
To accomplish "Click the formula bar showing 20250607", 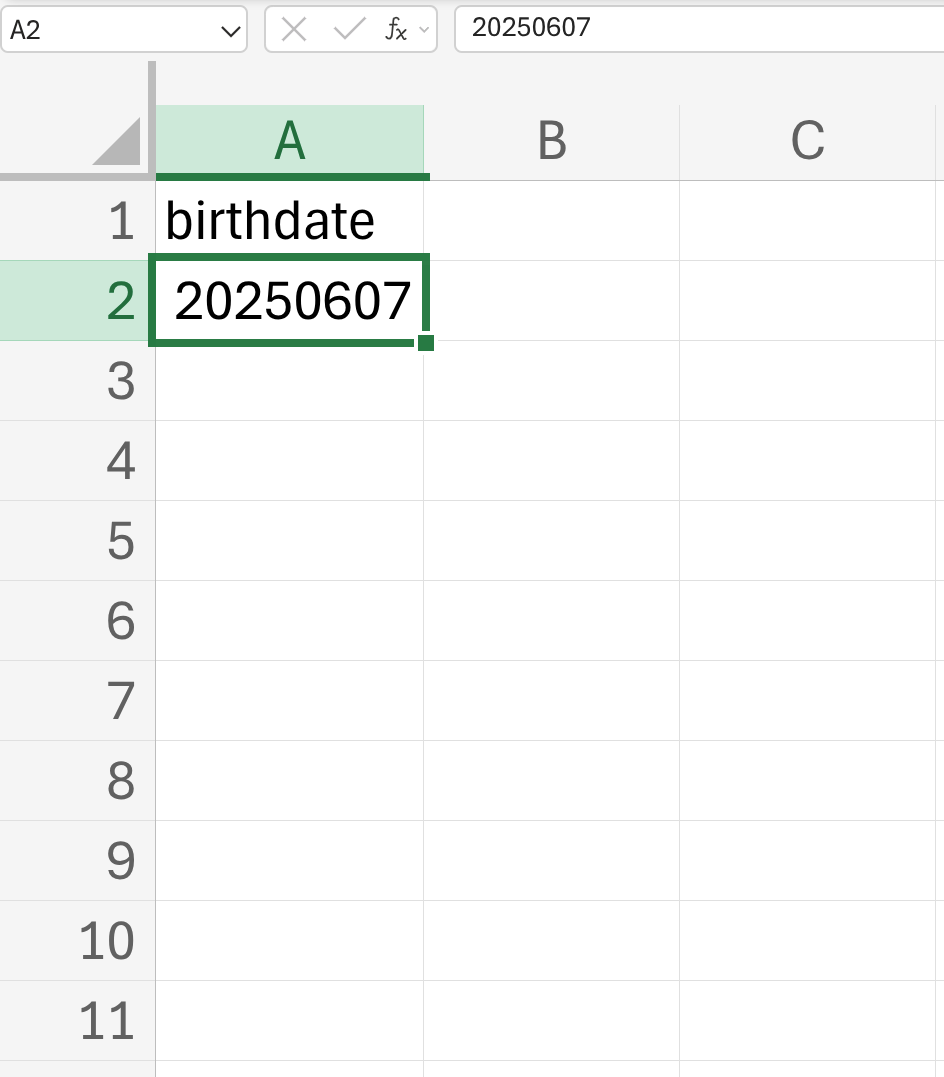I will coord(699,29).
